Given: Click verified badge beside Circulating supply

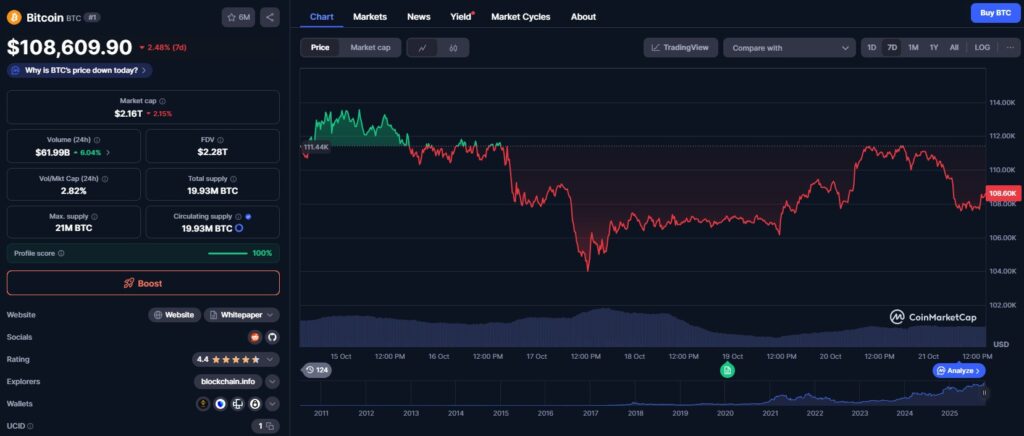Looking at the screenshot, I should pos(248,216).
